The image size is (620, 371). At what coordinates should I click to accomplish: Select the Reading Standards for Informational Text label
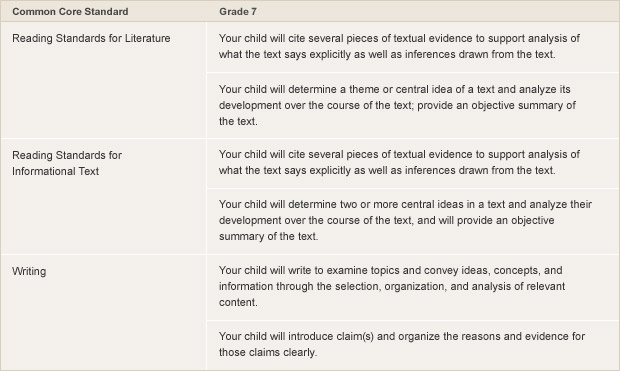pos(67,163)
